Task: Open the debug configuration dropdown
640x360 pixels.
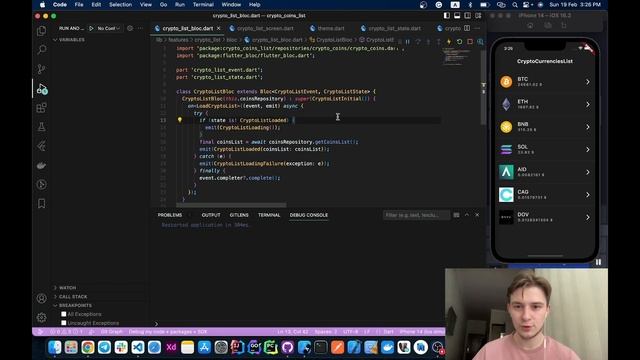Action: (x=109, y=28)
